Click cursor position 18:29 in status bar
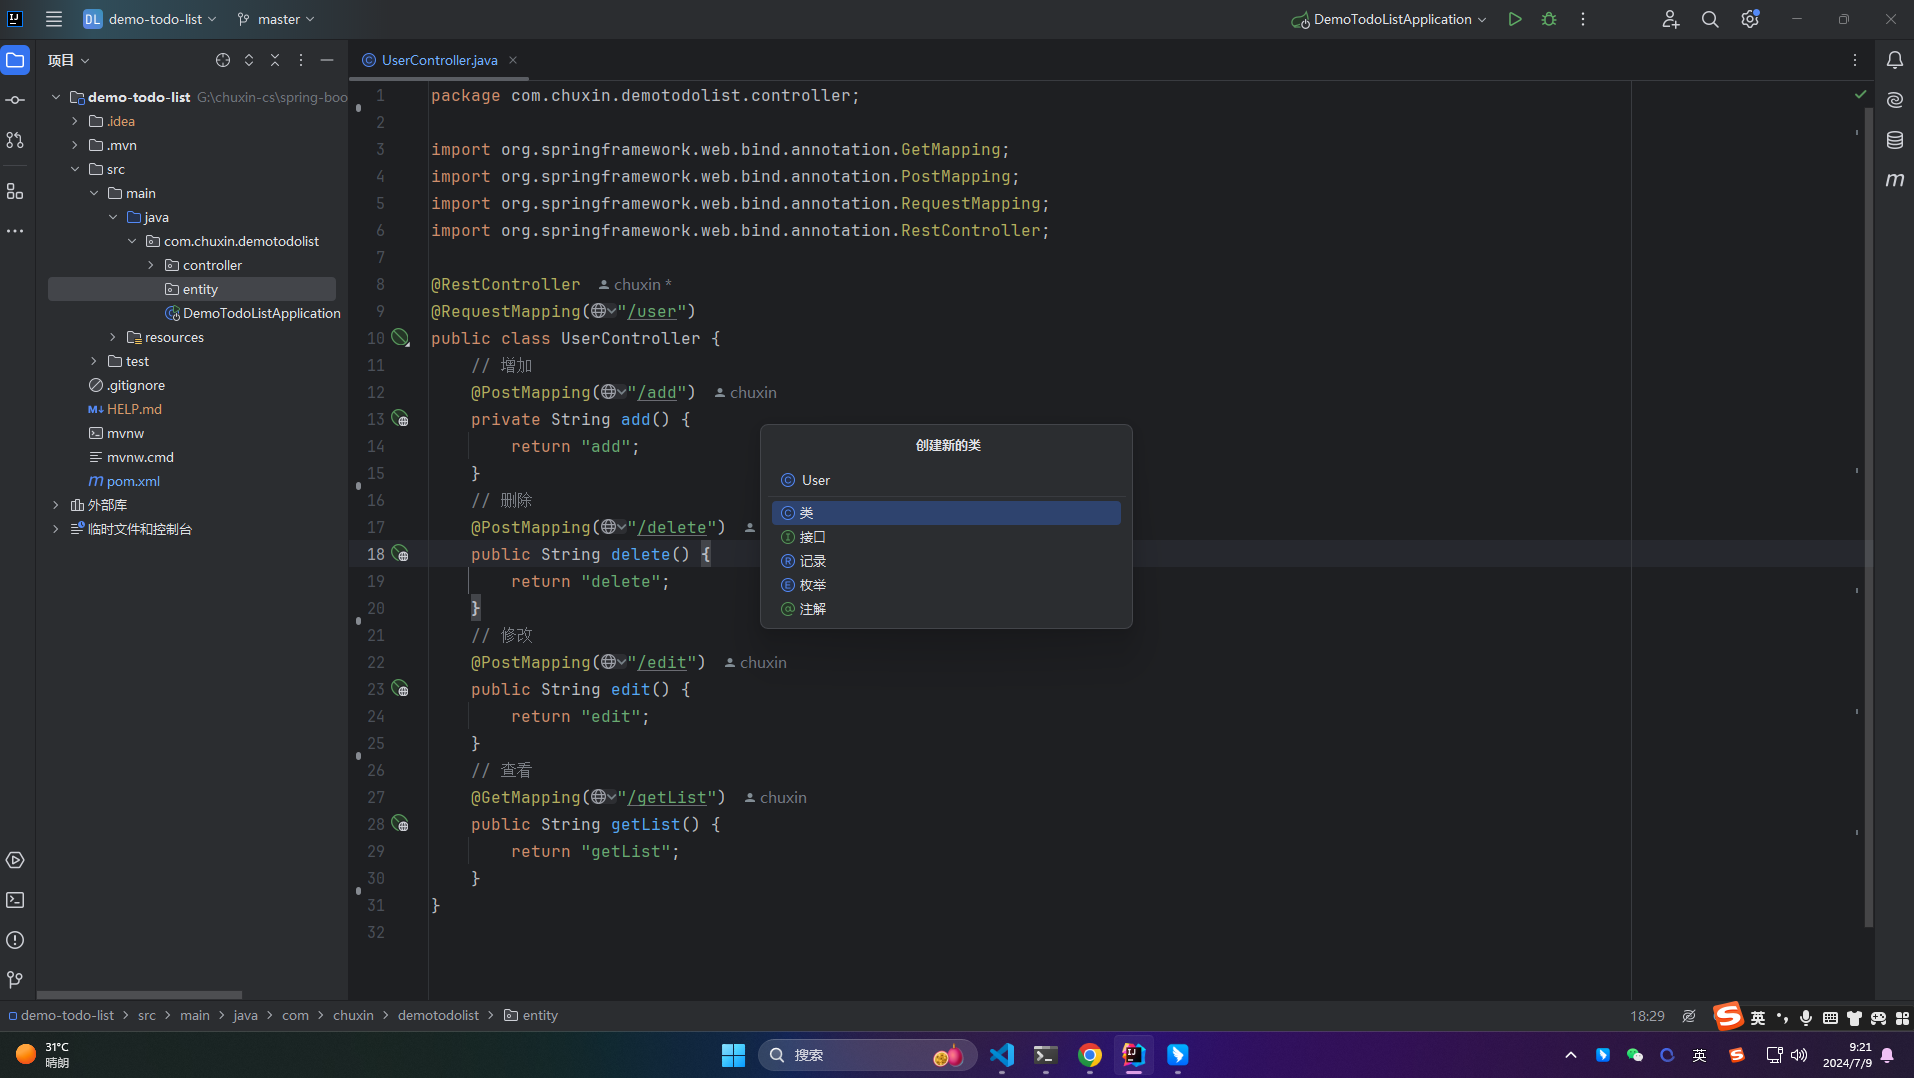1914x1078 pixels. pyautogui.click(x=1647, y=1015)
